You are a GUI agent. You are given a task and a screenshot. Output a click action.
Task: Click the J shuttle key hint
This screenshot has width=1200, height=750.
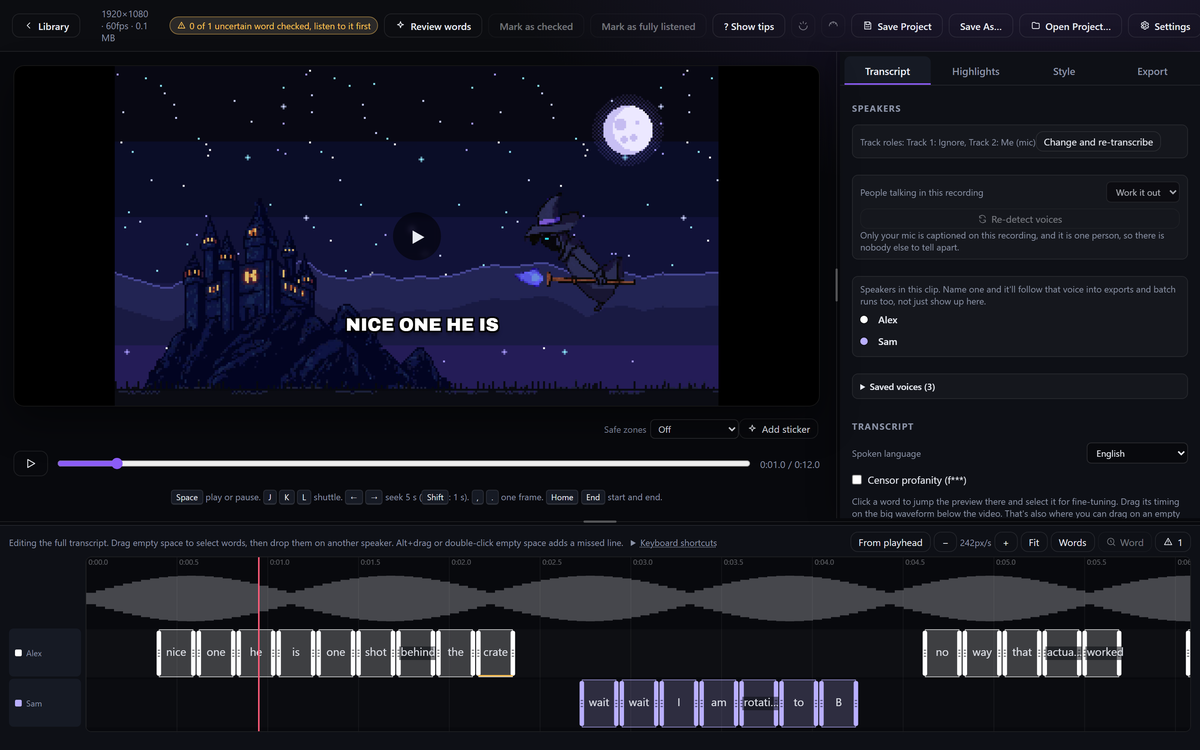pyautogui.click(x=270, y=497)
